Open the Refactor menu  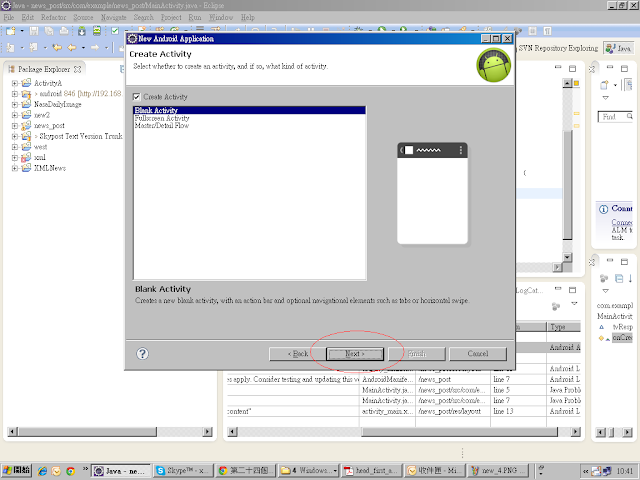tap(53, 17)
